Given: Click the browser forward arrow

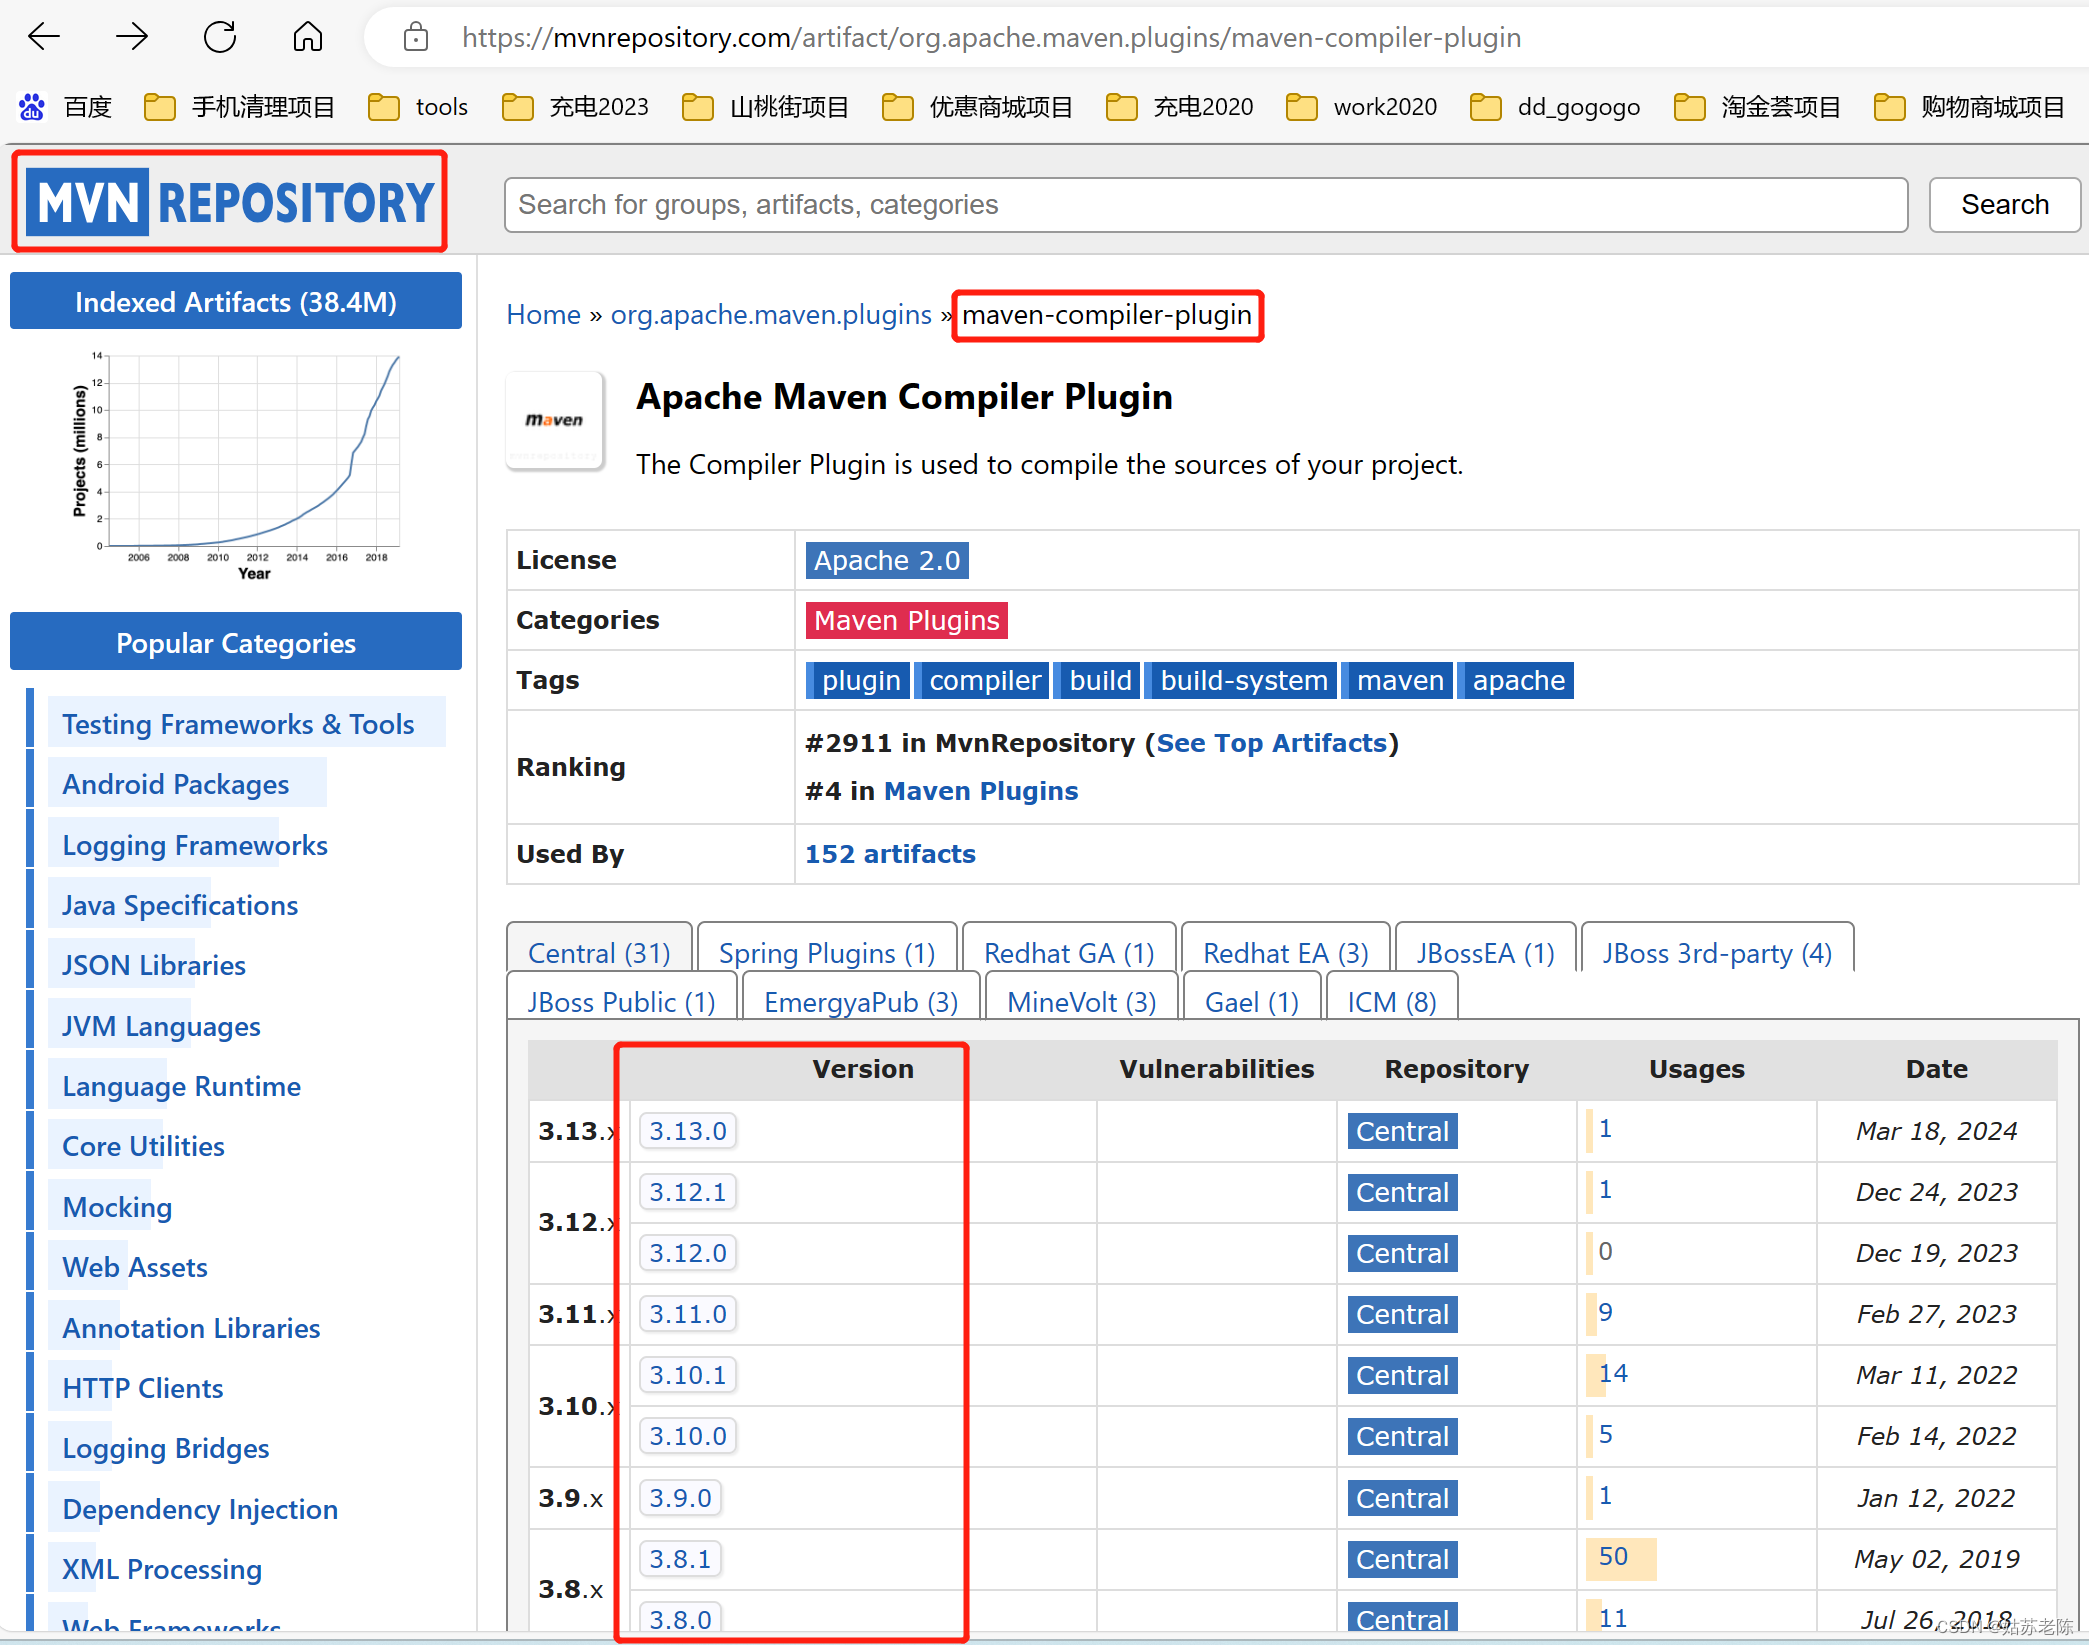Looking at the screenshot, I should (132, 38).
